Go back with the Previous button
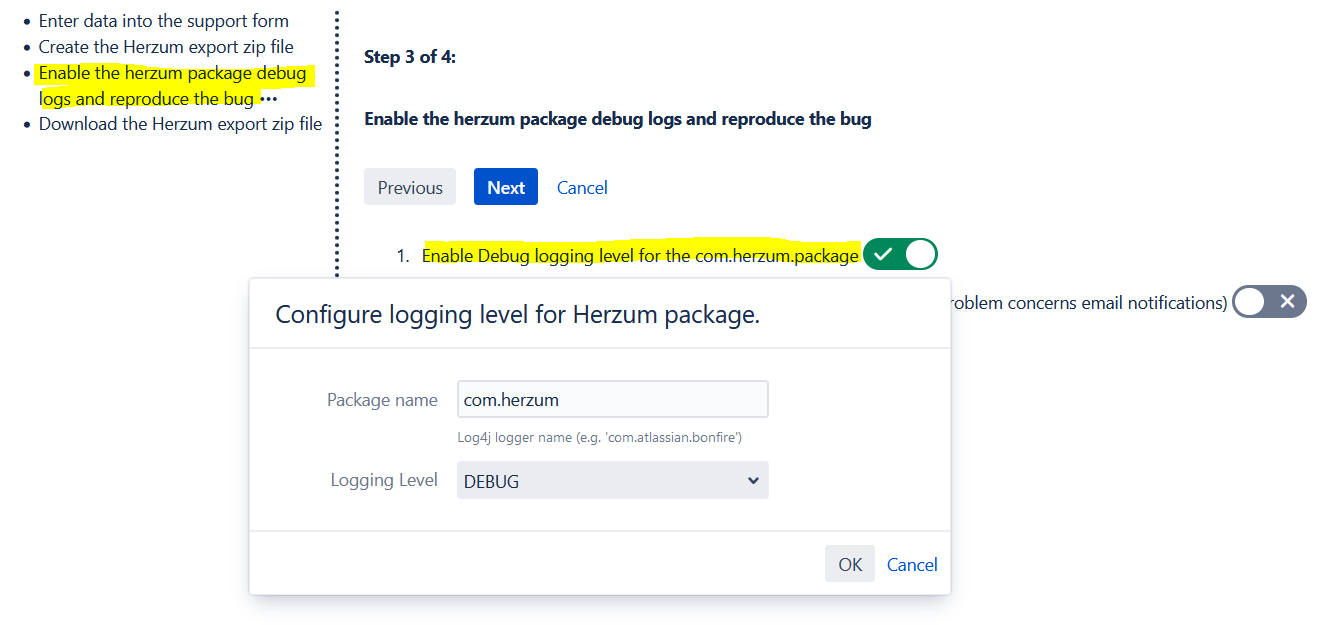 click(x=410, y=187)
